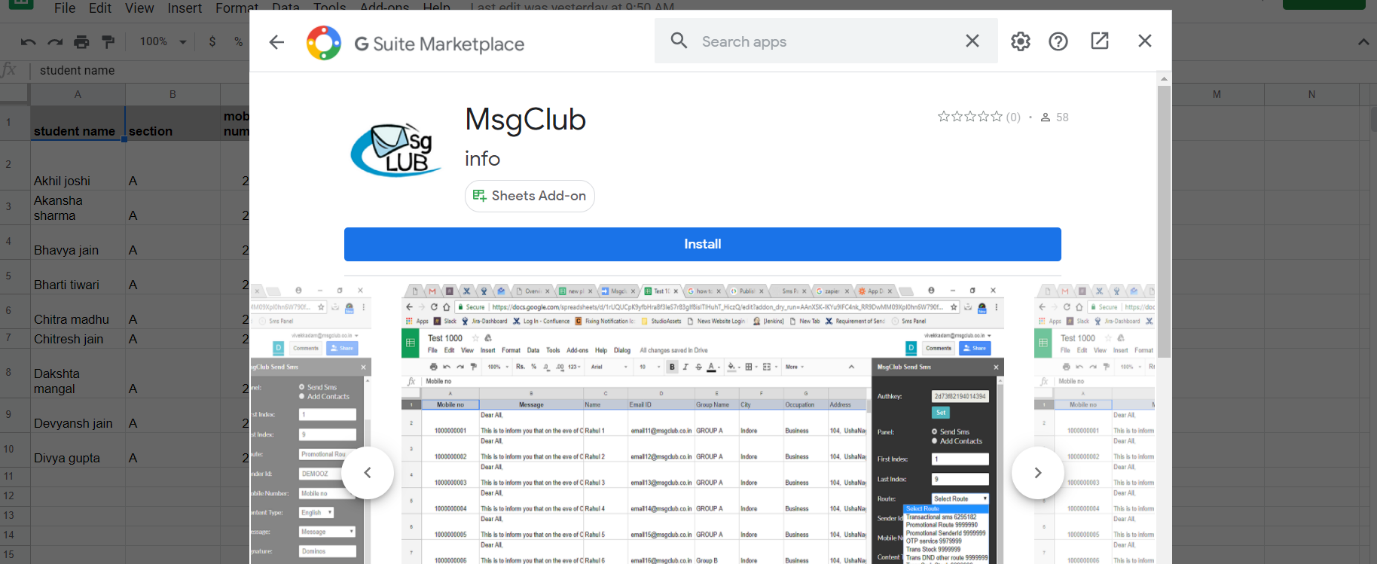Viewport: 1377px width, 564px height.
Task: Open Marketplace settings gear
Action: click(1020, 41)
